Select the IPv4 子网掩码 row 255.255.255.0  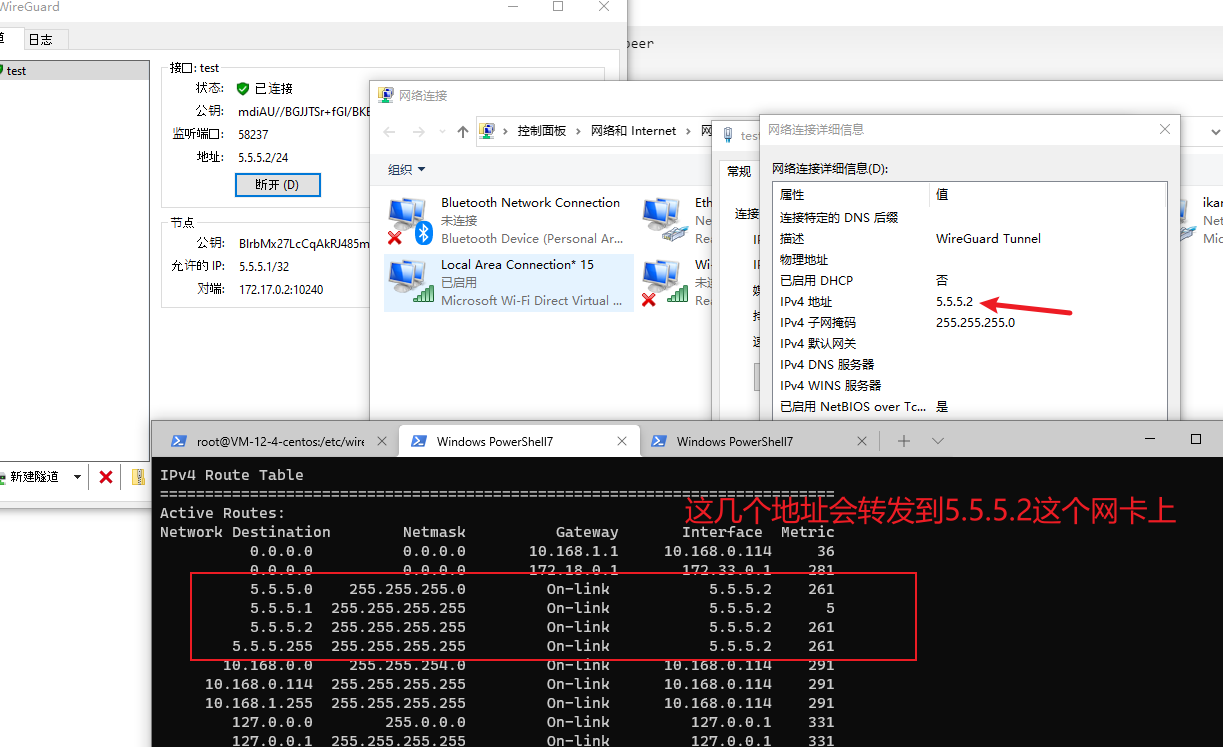(x=969, y=322)
